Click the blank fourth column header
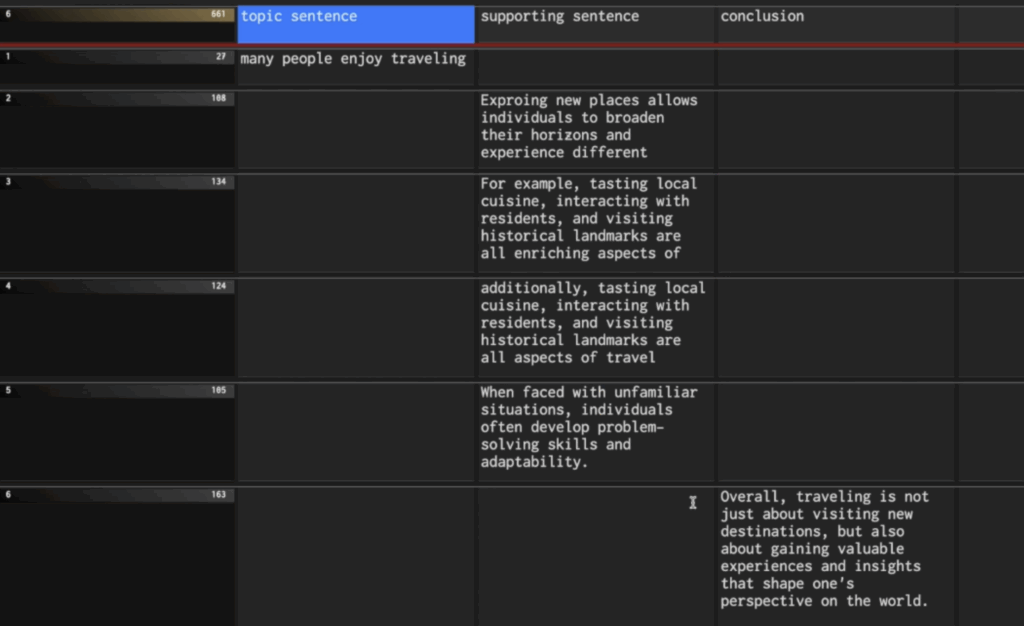This screenshot has width=1024, height=626. pos(991,24)
